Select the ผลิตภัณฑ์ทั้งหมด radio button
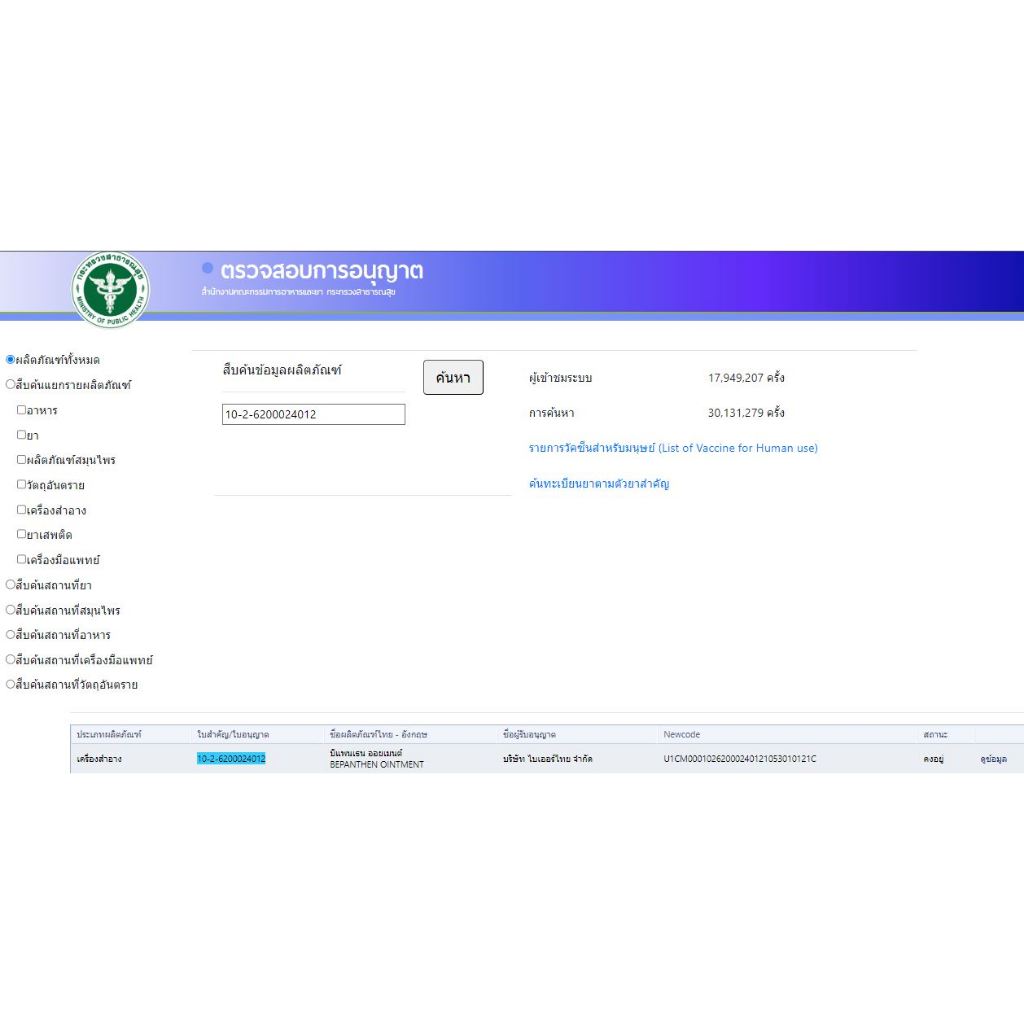Image resolution: width=1024 pixels, height=1024 pixels. pyautogui.click(x=11, y=360)
